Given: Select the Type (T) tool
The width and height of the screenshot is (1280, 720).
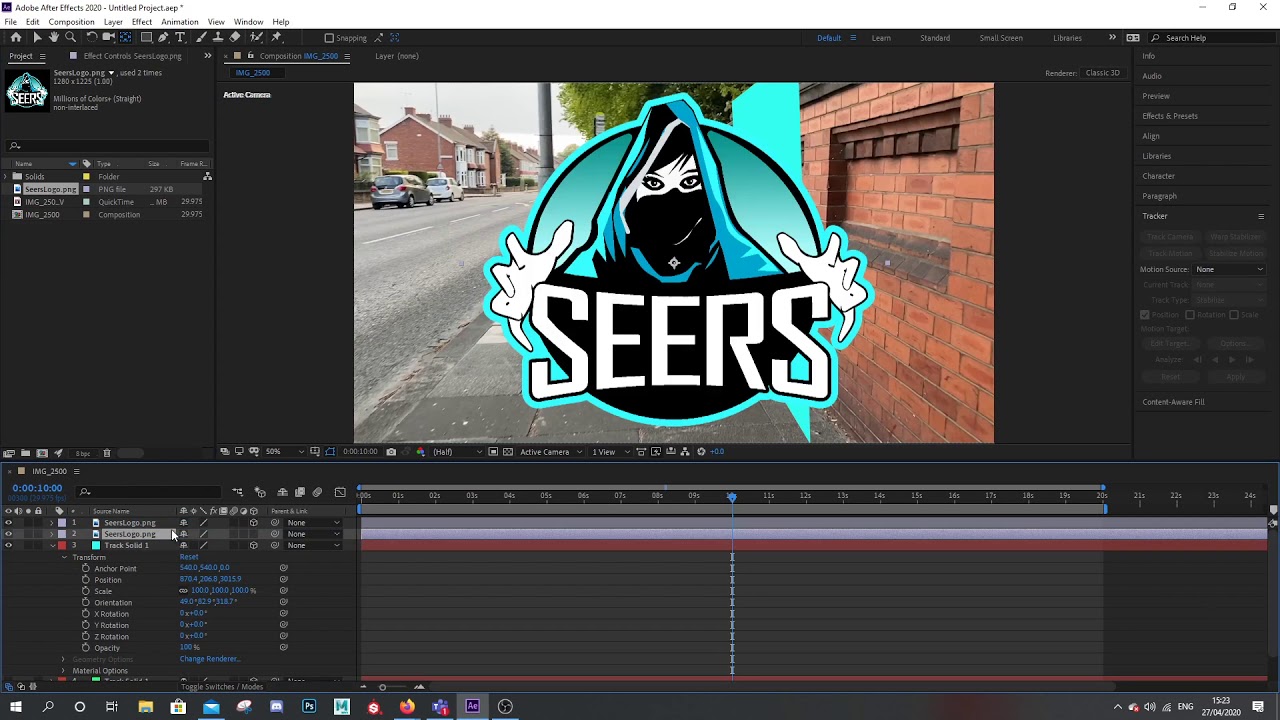Looking at the screenshot, I should [x=180, y=37].
